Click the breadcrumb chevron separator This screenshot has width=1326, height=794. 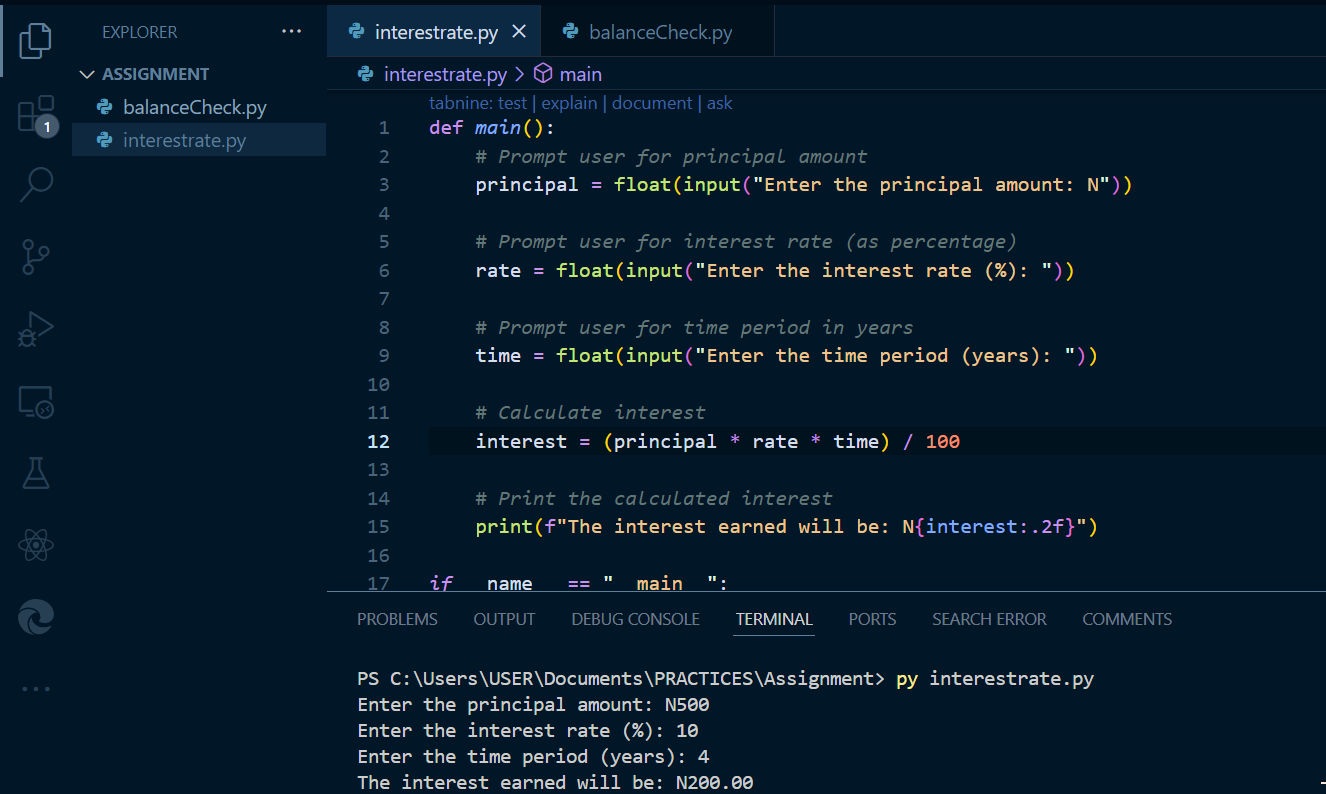click(520, 74)
